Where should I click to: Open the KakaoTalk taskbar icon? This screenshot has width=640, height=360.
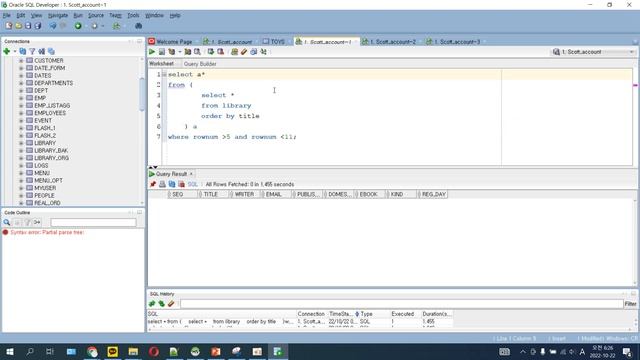[x=113, y=351]
